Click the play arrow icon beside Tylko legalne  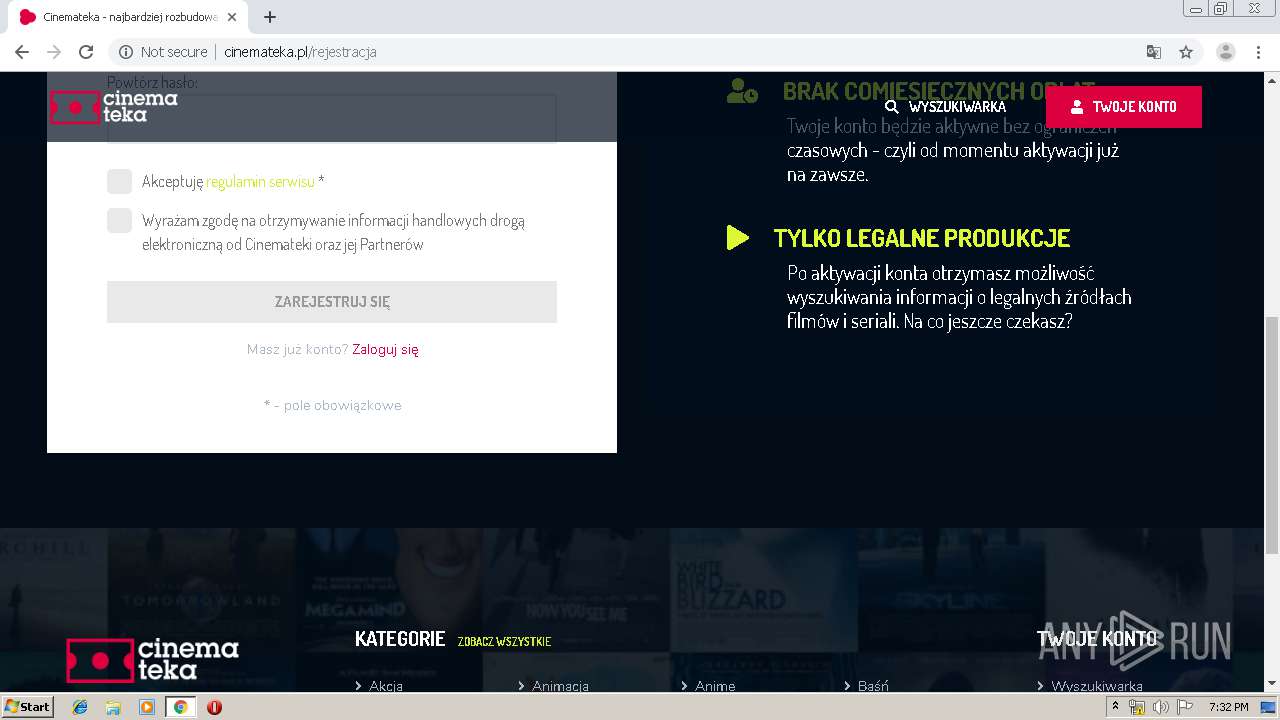pyautogui.click(x=738, y=238)
